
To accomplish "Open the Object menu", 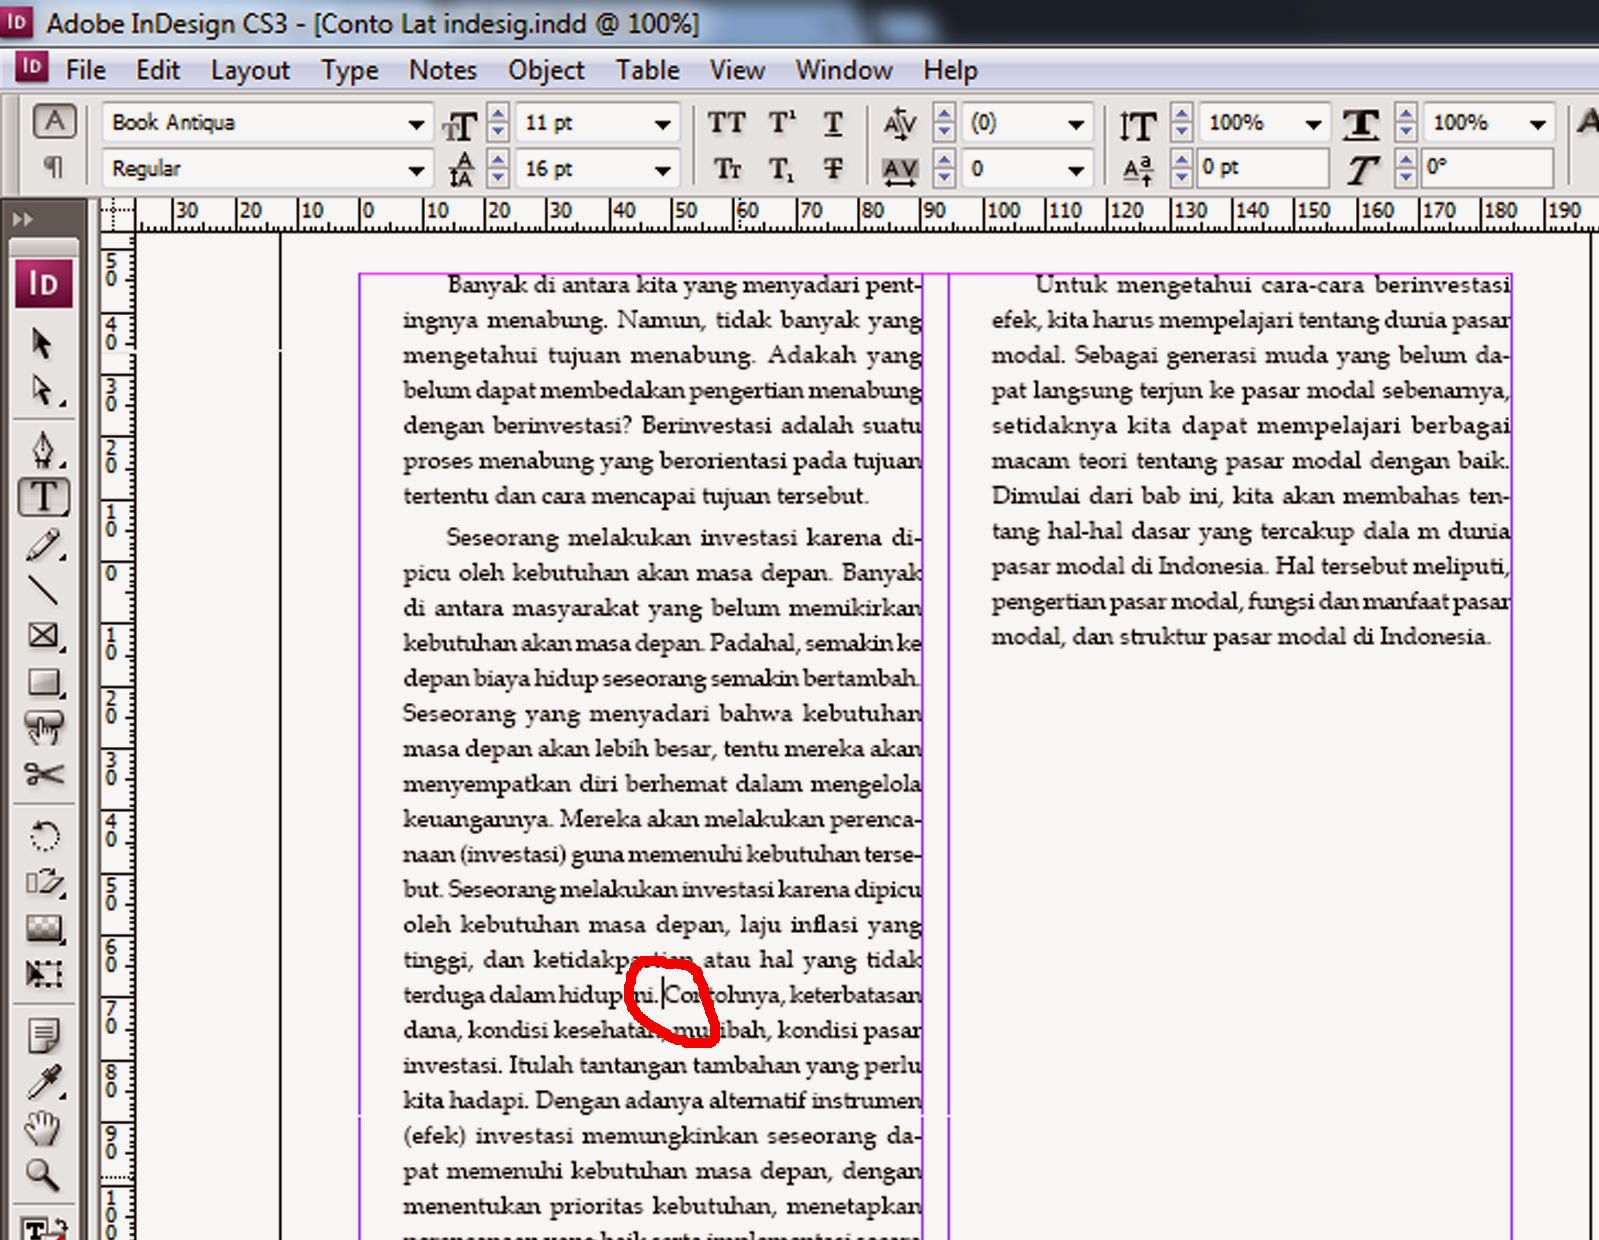I will click(x=546, y=70).
